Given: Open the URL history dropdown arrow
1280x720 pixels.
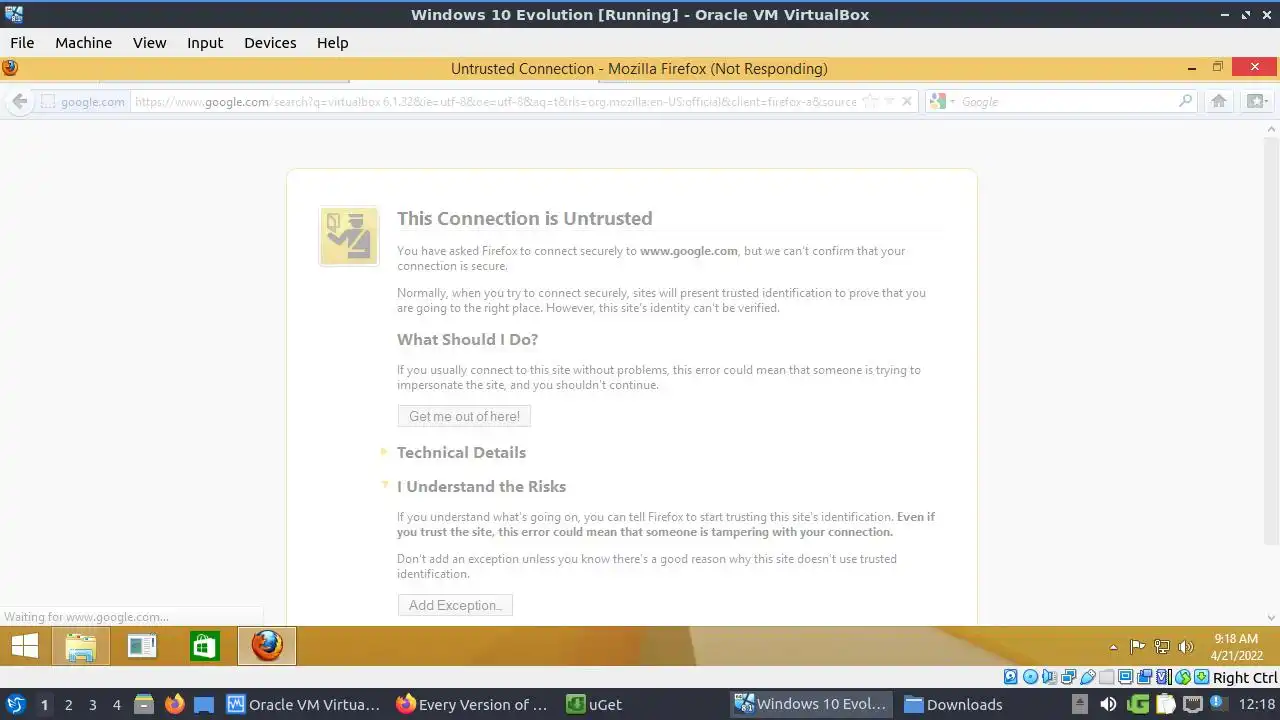Looking at the screenshot, I should (x=888, y=102).
